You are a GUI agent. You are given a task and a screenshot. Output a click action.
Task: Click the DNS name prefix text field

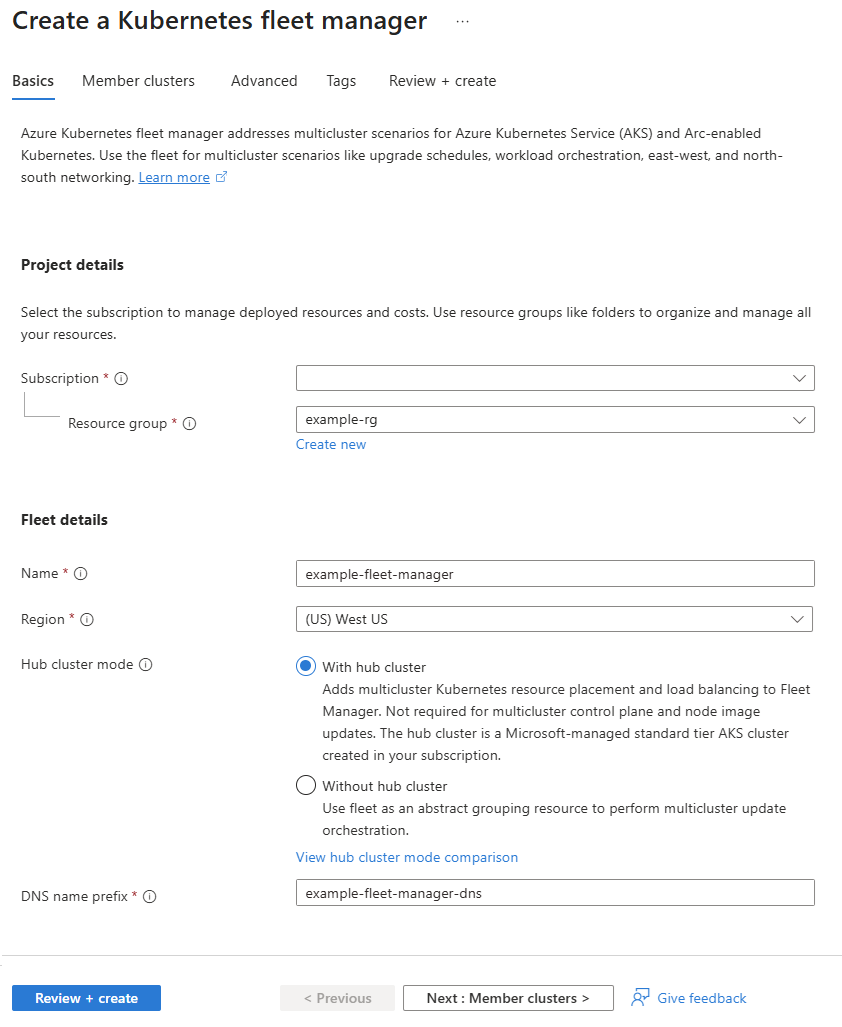point(555,893)
